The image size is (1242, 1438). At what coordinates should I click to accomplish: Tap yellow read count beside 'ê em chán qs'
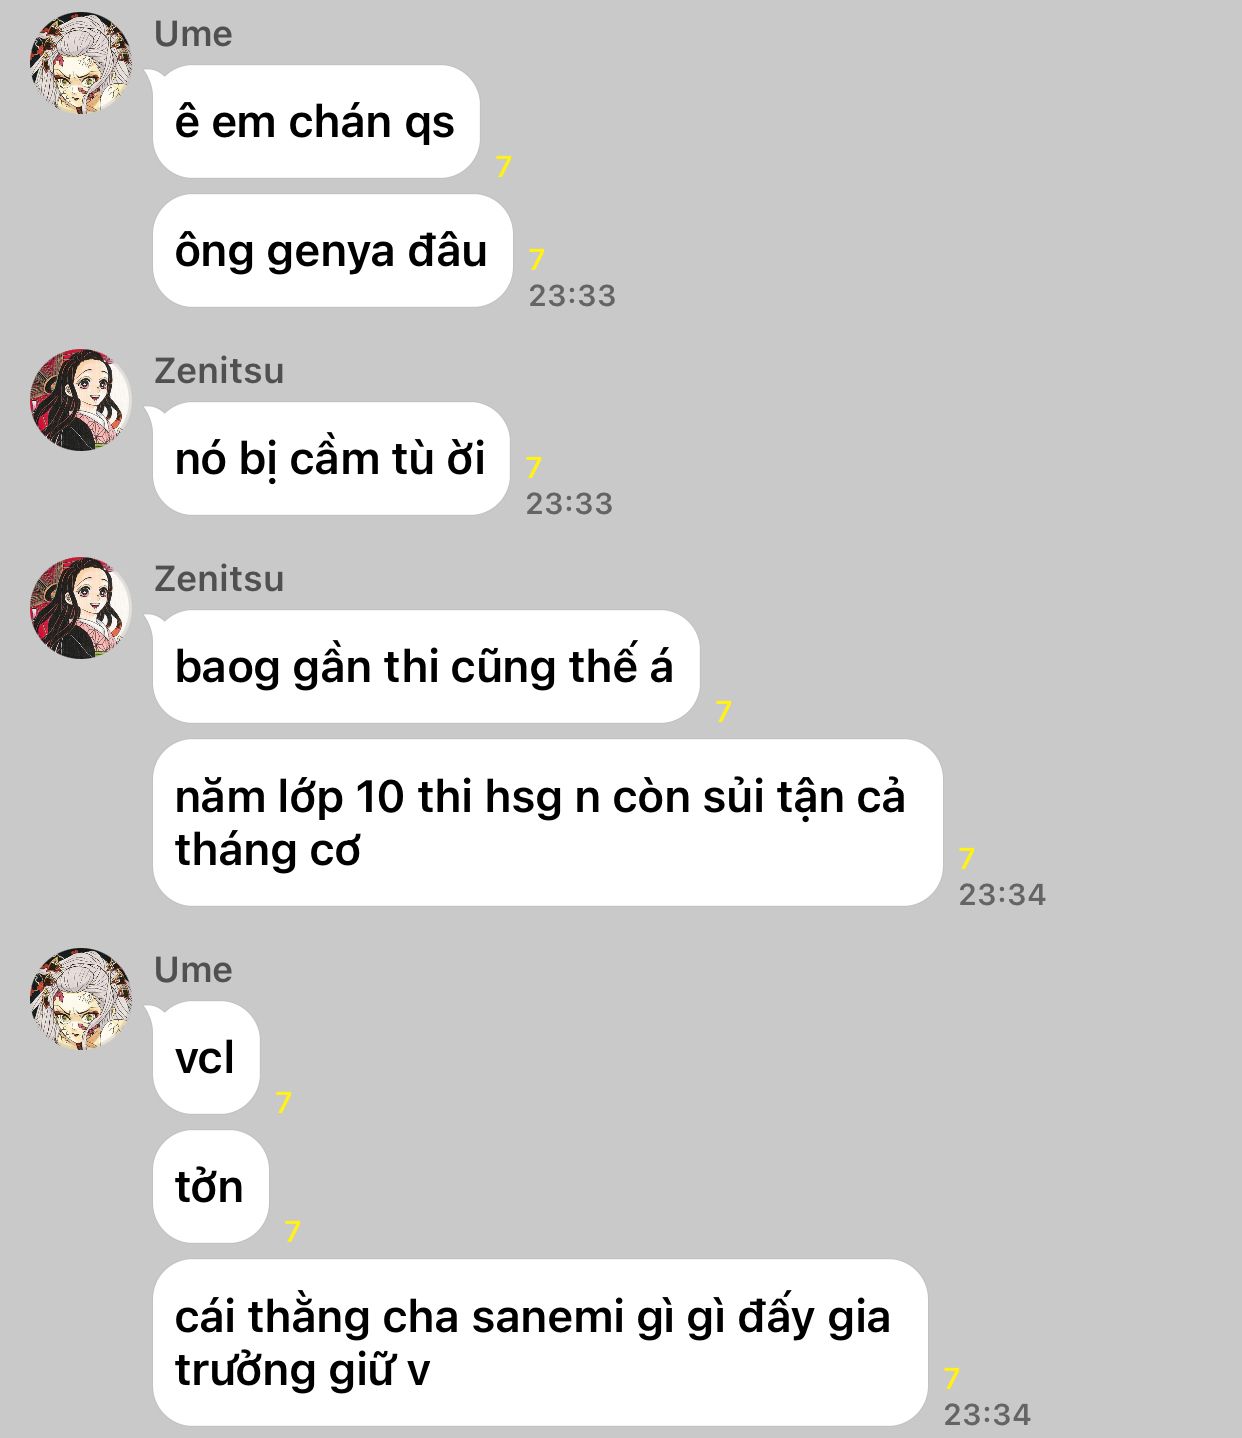[504, 166]
